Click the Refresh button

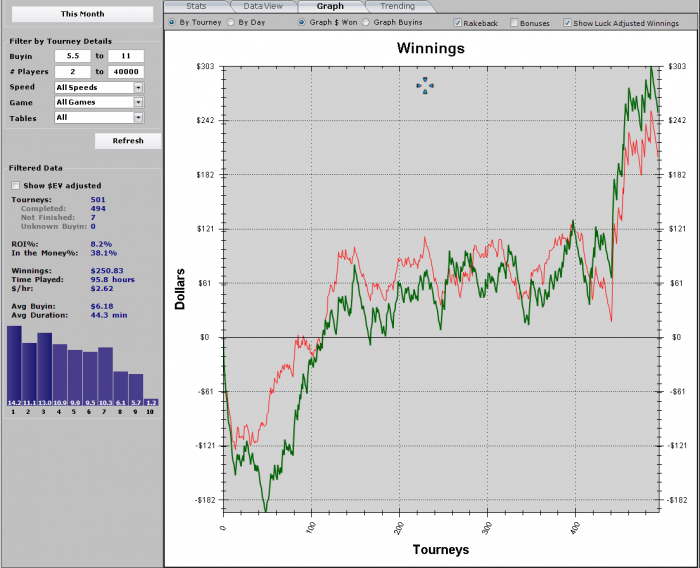click(128, 141)
